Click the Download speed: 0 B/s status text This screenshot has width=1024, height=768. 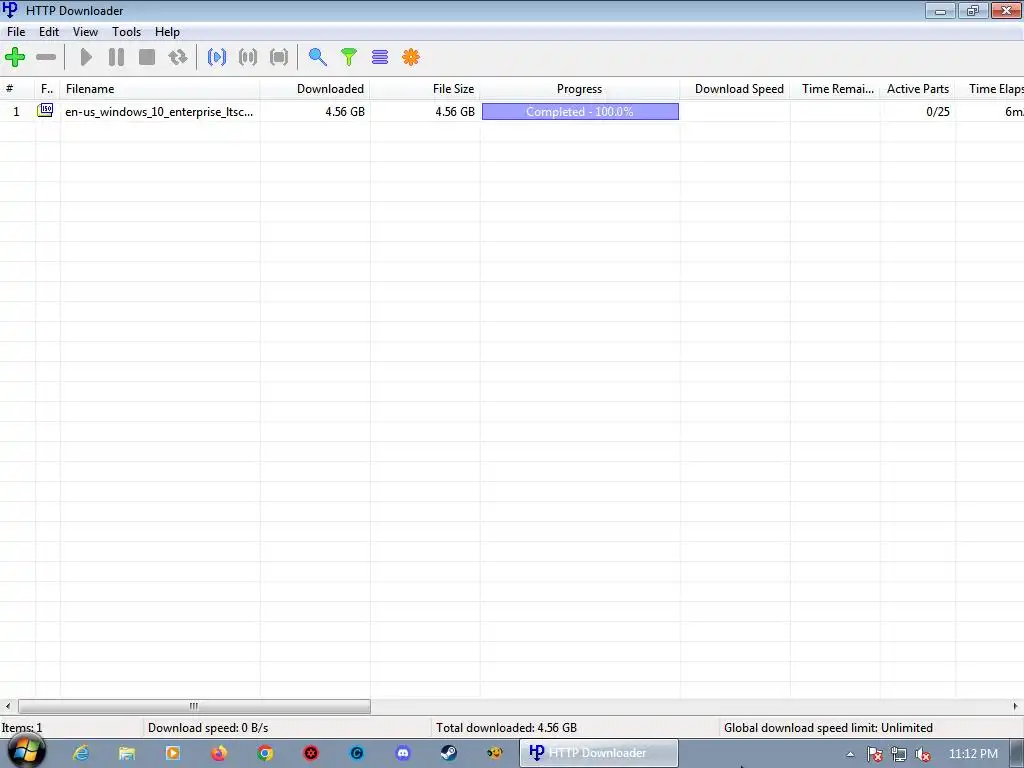[208, 728]
